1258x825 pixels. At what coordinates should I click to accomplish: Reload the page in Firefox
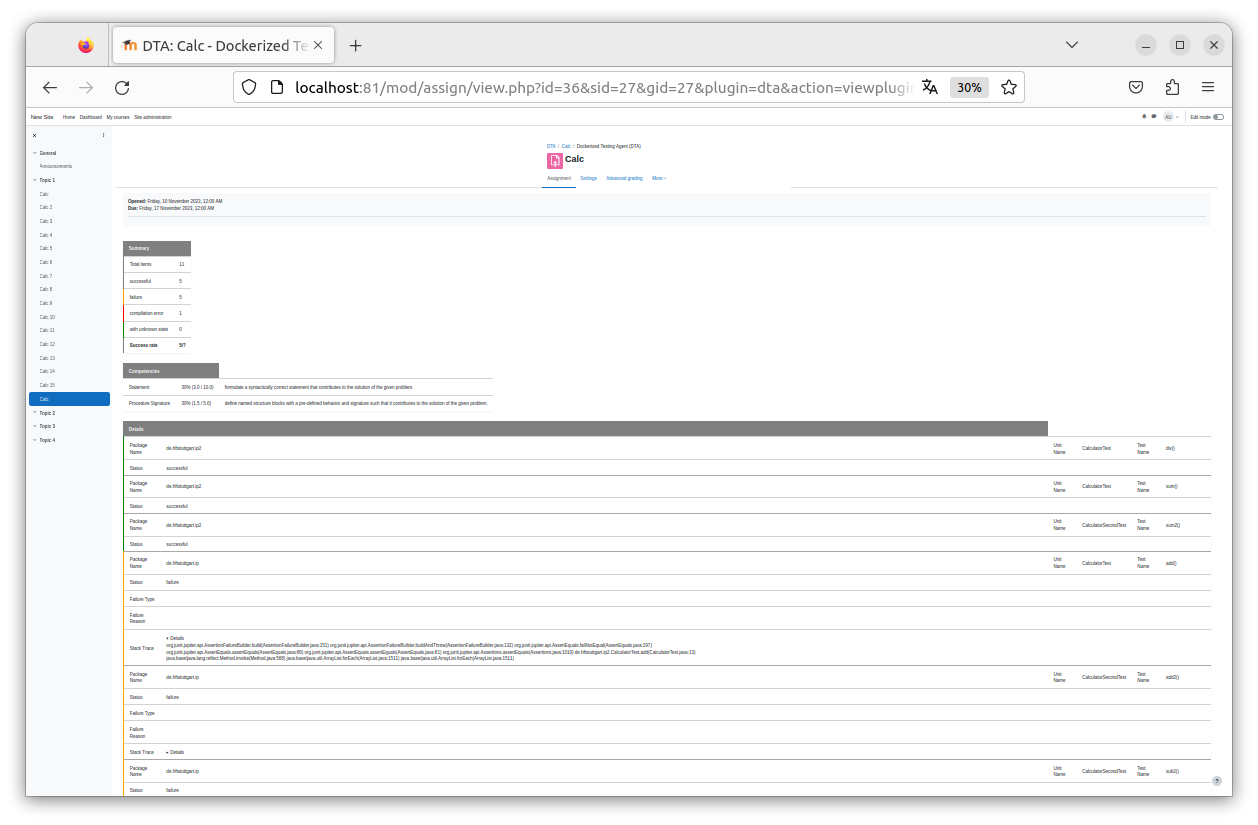coord(122,87)
